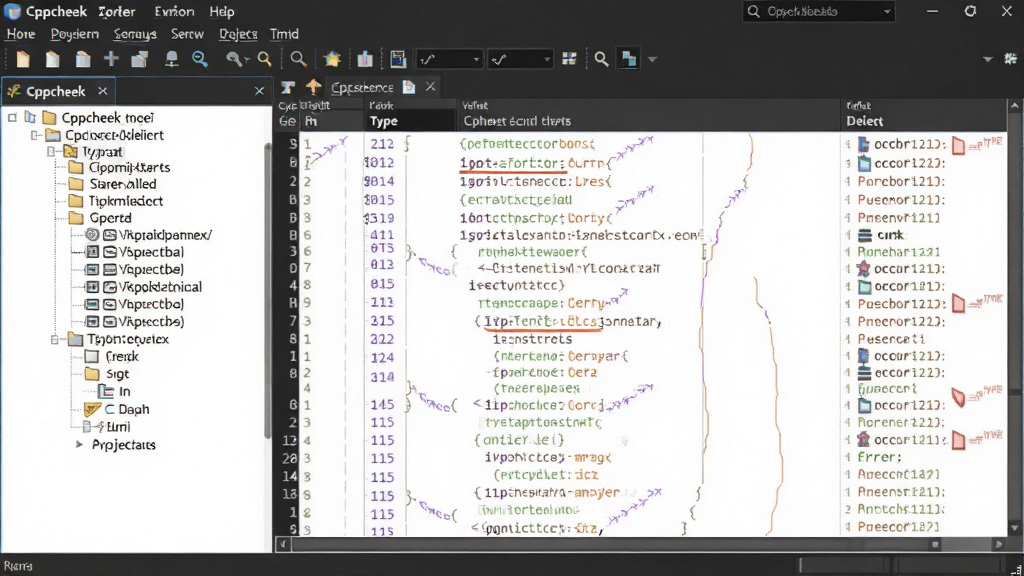Open the Serw menu
This screenshot has height=576, width=1024.
pos(187,34)
